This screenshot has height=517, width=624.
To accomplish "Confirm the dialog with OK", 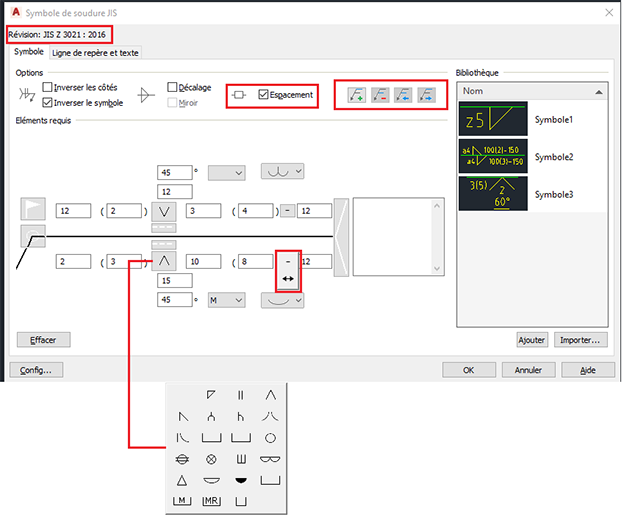I will click(x=469, y=370).
